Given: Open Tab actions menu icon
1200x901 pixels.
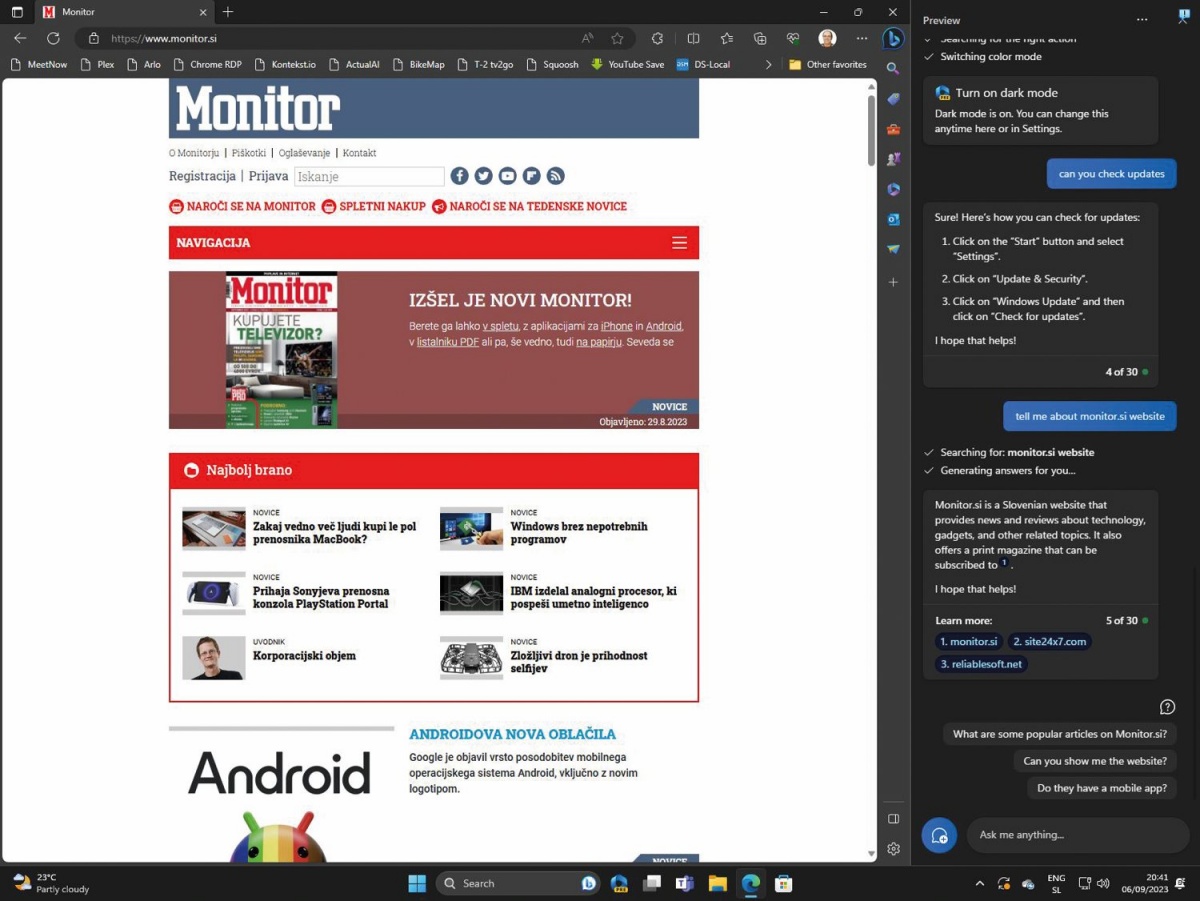Looking at the screenshot, I should [x=17, y=12].
